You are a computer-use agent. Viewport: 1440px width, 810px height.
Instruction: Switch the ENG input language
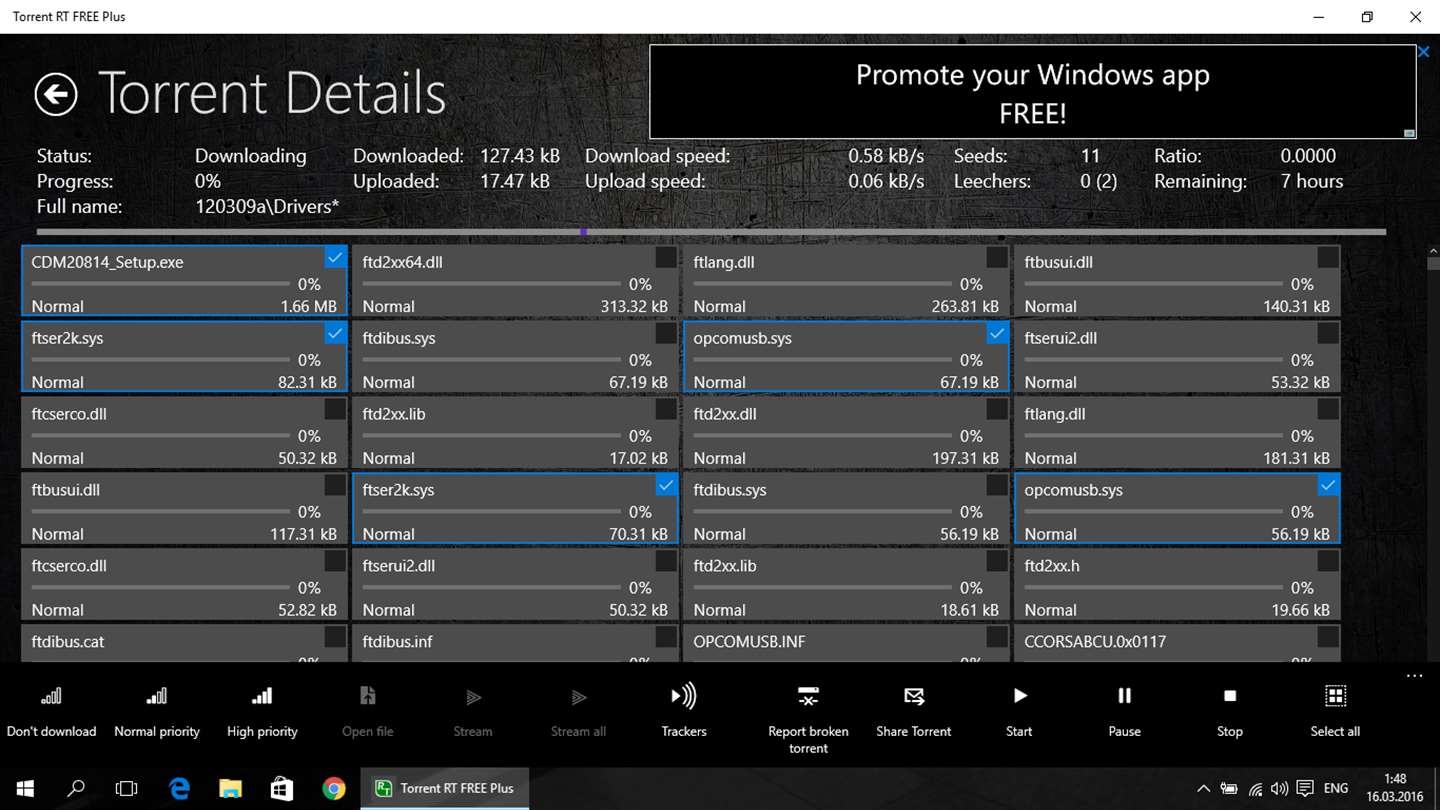(1336, 788)
